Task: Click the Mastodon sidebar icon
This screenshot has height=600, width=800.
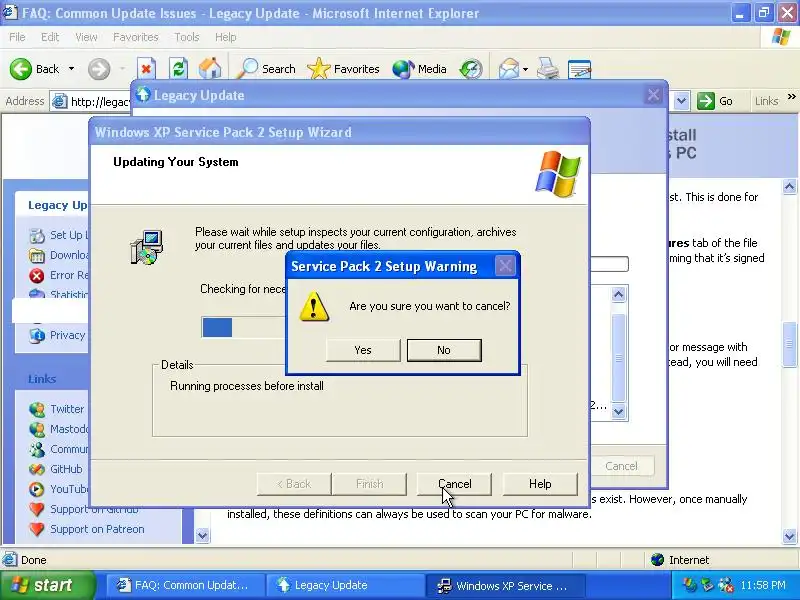Action: coord(37,429)
